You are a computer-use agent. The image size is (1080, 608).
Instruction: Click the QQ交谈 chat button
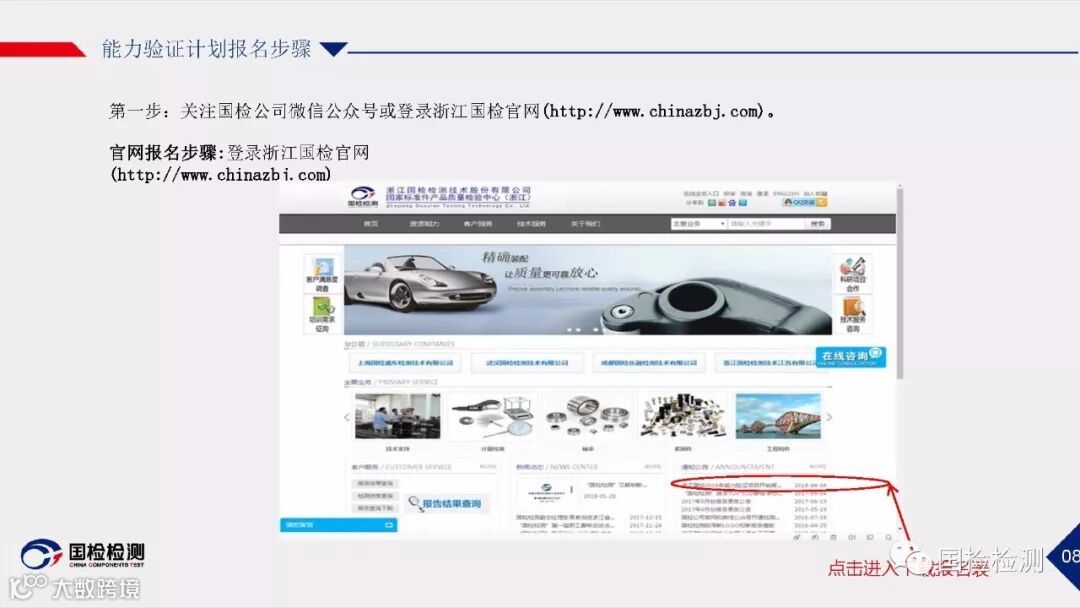click(804, 202)
